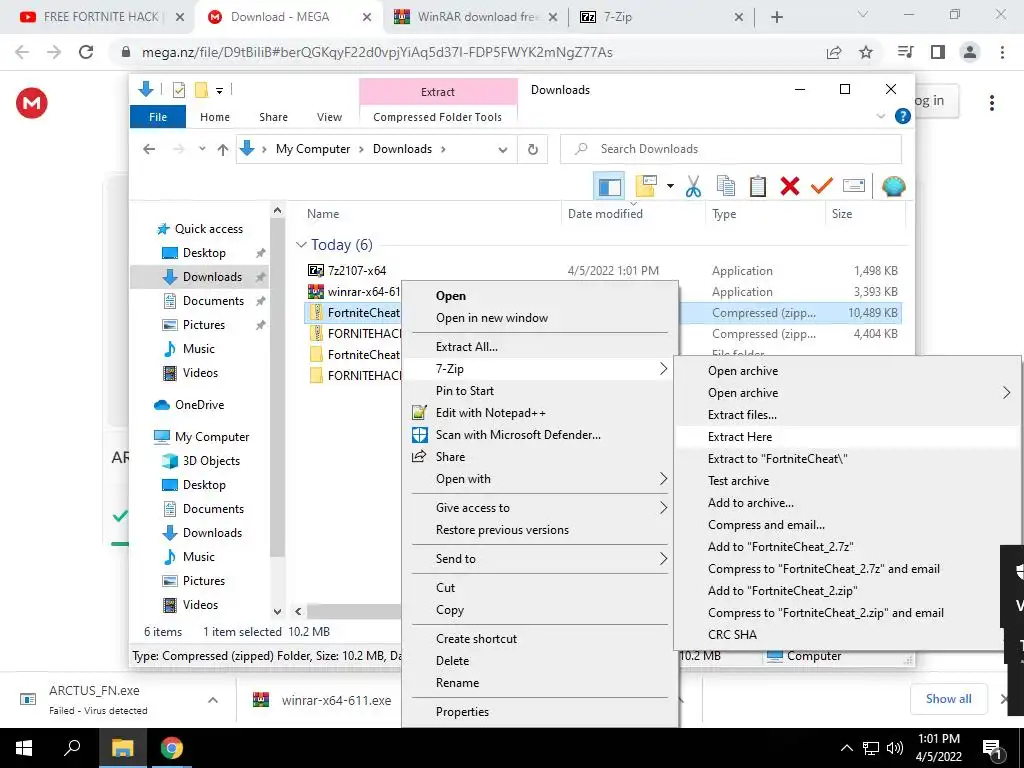
Task: Select Extract Here in 7-Zip submenu
Action: pos(846,437)
